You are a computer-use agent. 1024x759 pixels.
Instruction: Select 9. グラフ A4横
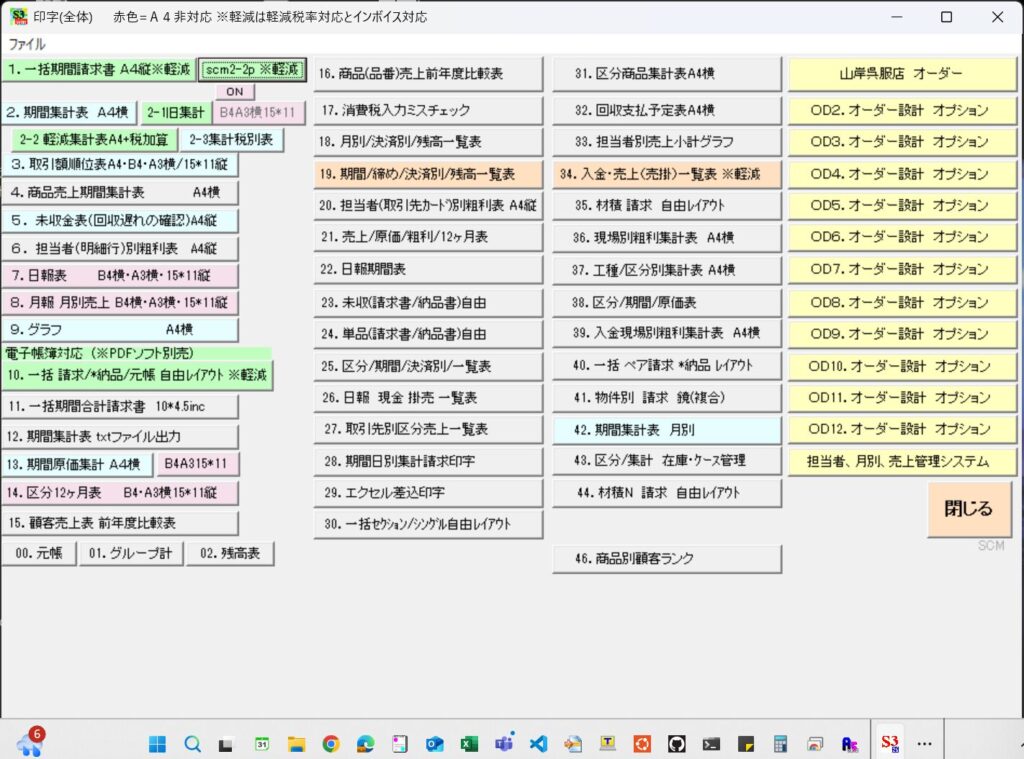(120, 329)
